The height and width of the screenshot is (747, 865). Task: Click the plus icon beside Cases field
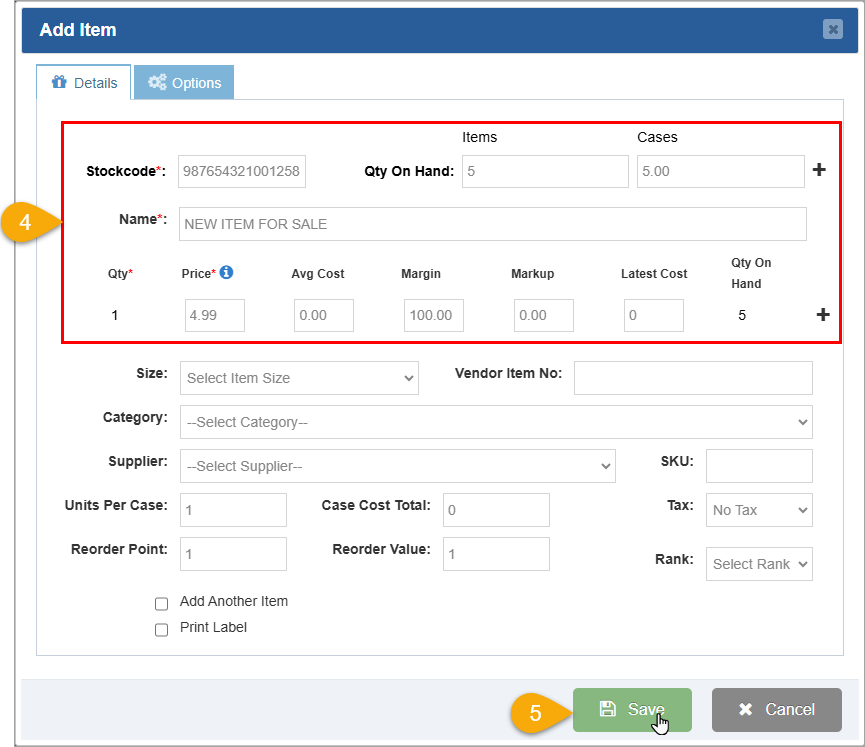coord(819,170)
